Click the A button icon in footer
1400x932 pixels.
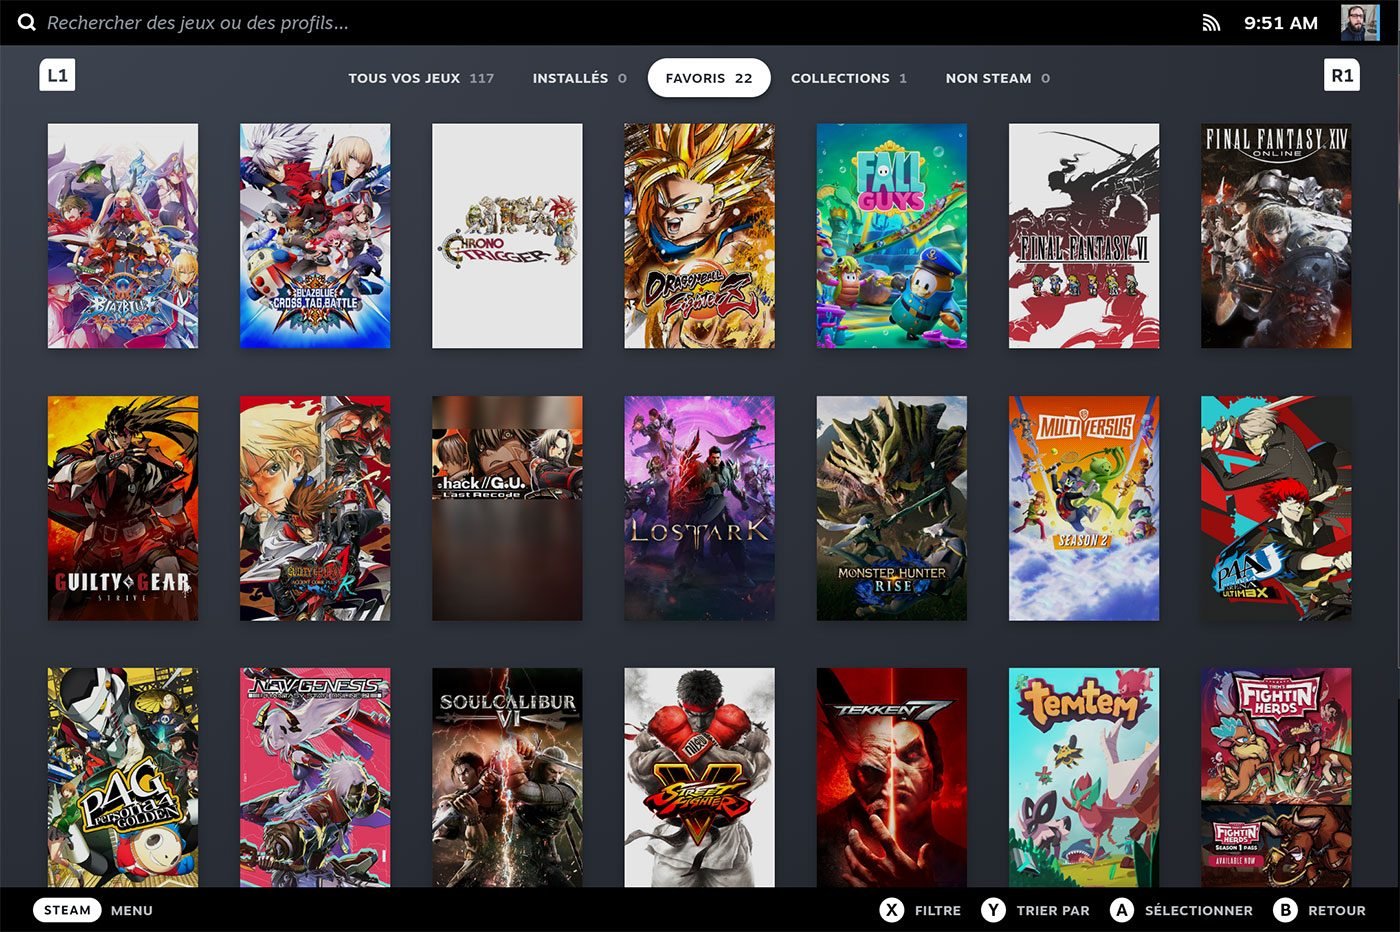click(x=1122, y=910)
